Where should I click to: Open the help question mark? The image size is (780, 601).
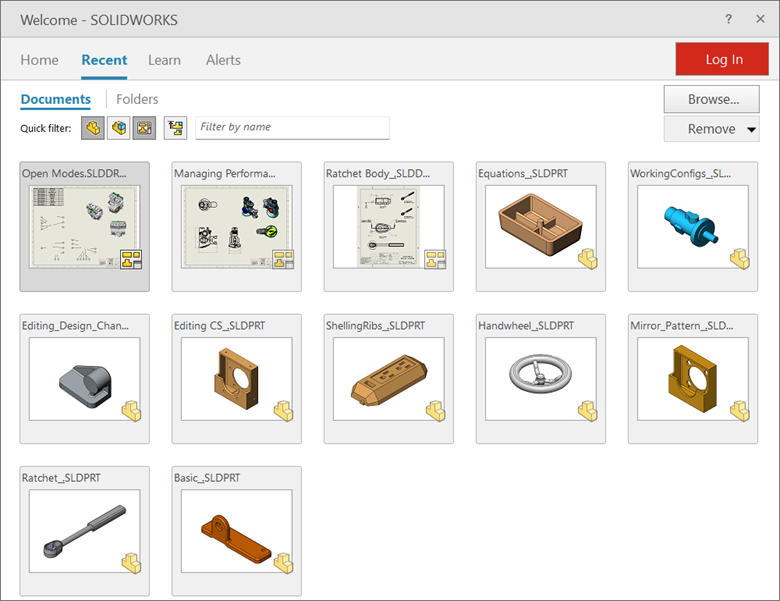[x=728, y=19]
